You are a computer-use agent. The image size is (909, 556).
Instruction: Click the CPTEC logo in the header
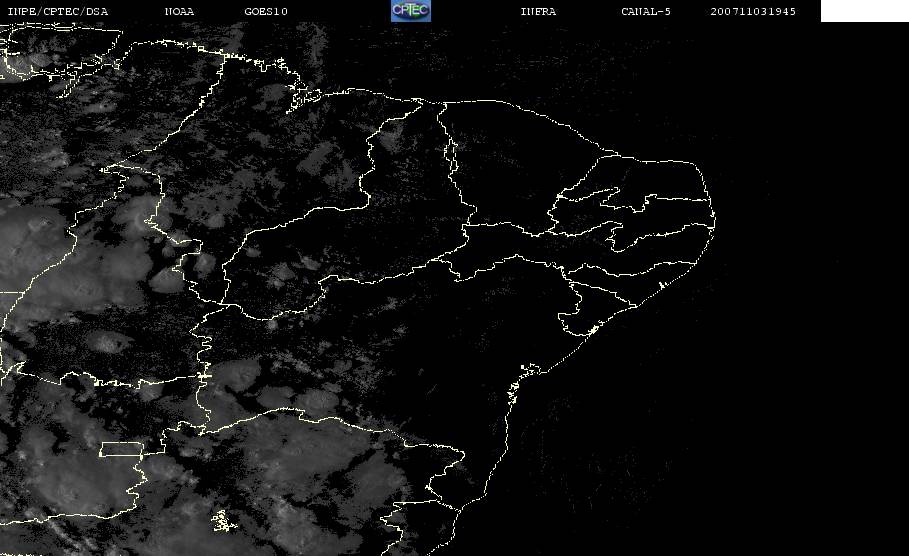point(410,11)
